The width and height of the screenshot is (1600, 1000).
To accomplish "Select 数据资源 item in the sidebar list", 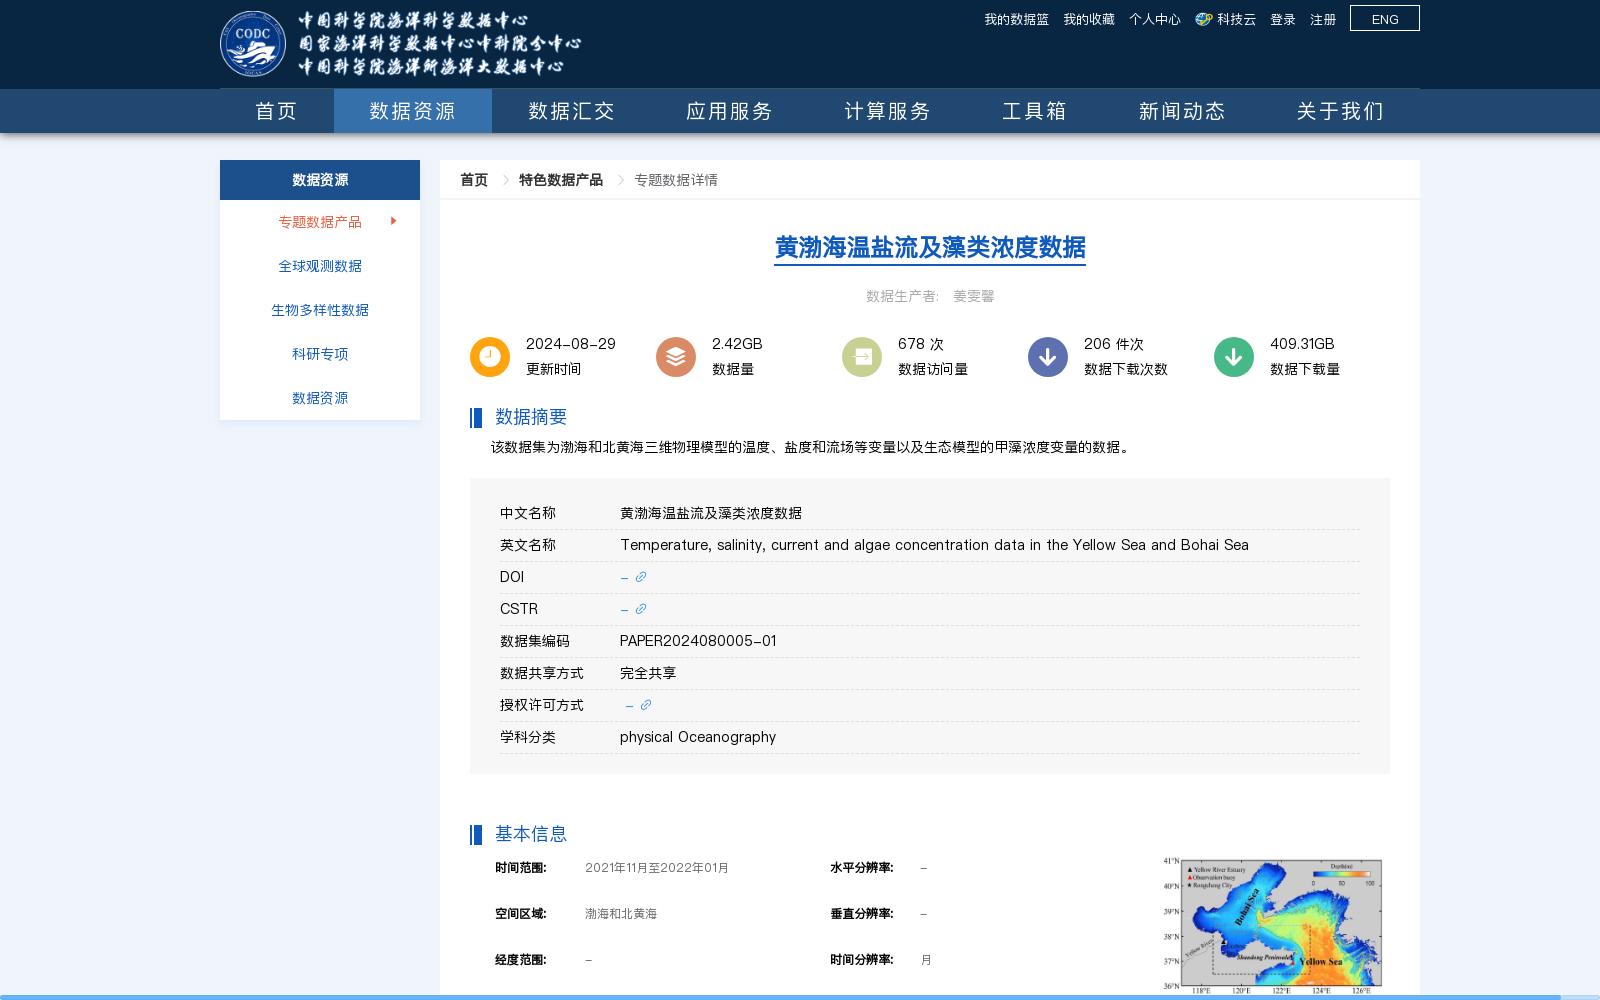I will click(x=320, y=398).
